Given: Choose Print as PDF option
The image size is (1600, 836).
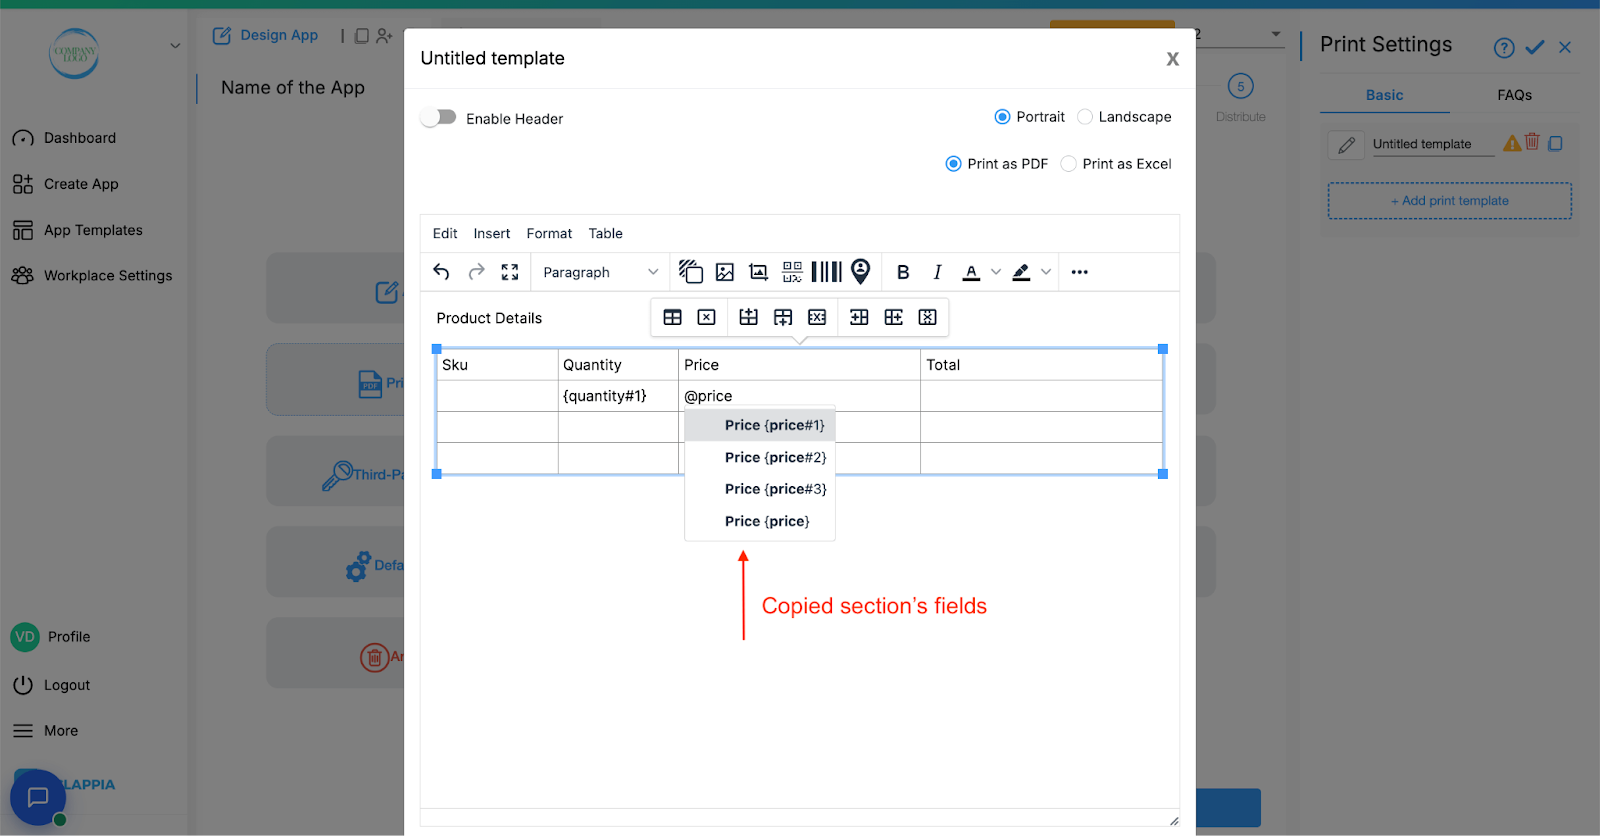Looking at the screenshot, I should pyautogui.click(x=953, y=164).
